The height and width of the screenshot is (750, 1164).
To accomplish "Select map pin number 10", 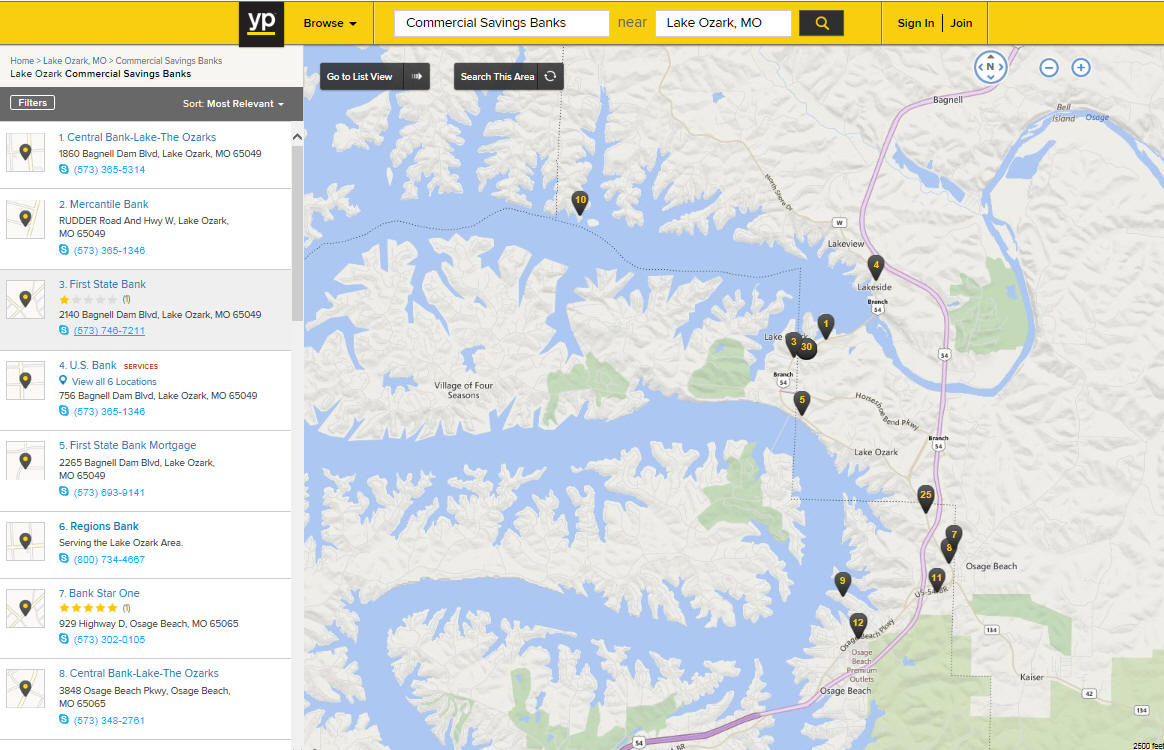I will pyautogui.click(x=581, y=202).
